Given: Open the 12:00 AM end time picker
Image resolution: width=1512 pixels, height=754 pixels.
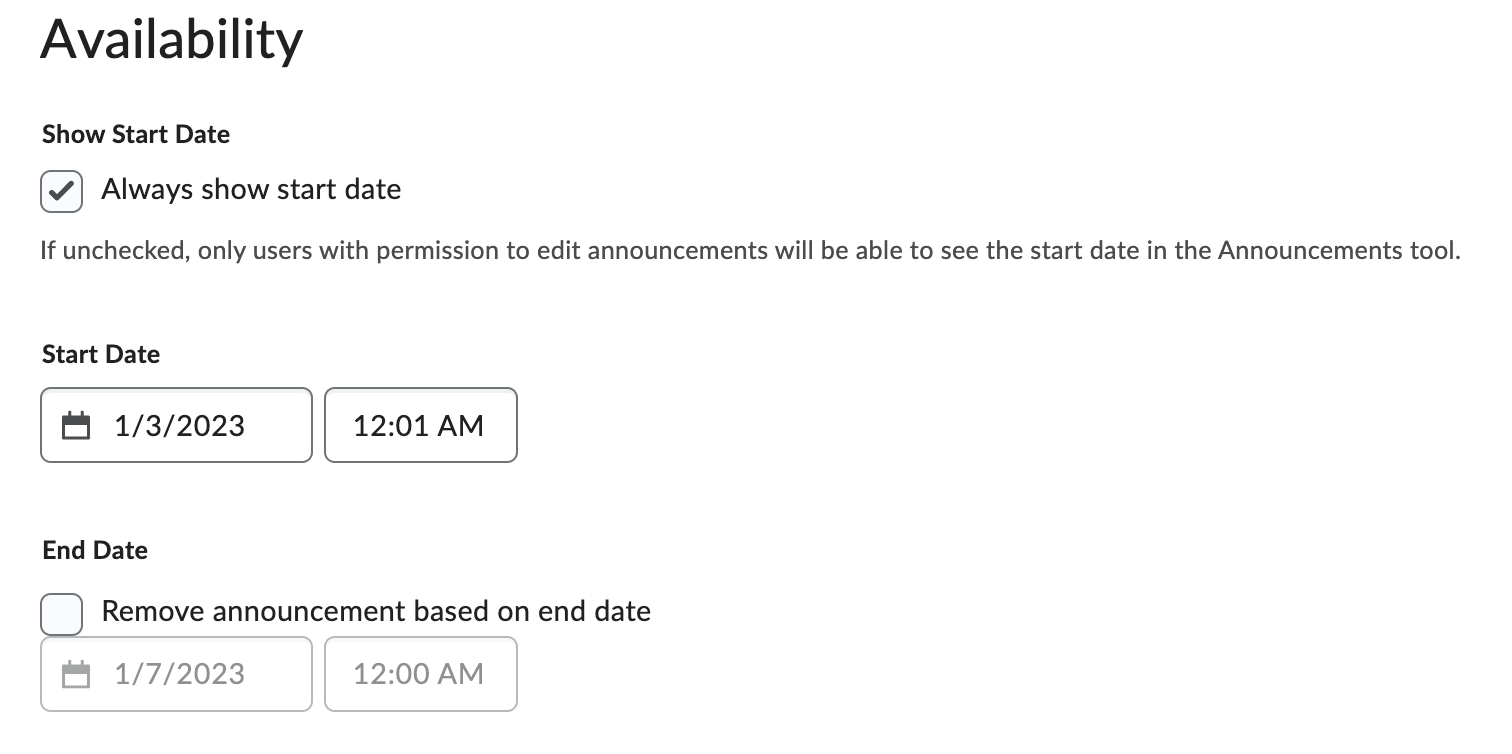Looking at the screenshot, I should (x=420, y=673).
